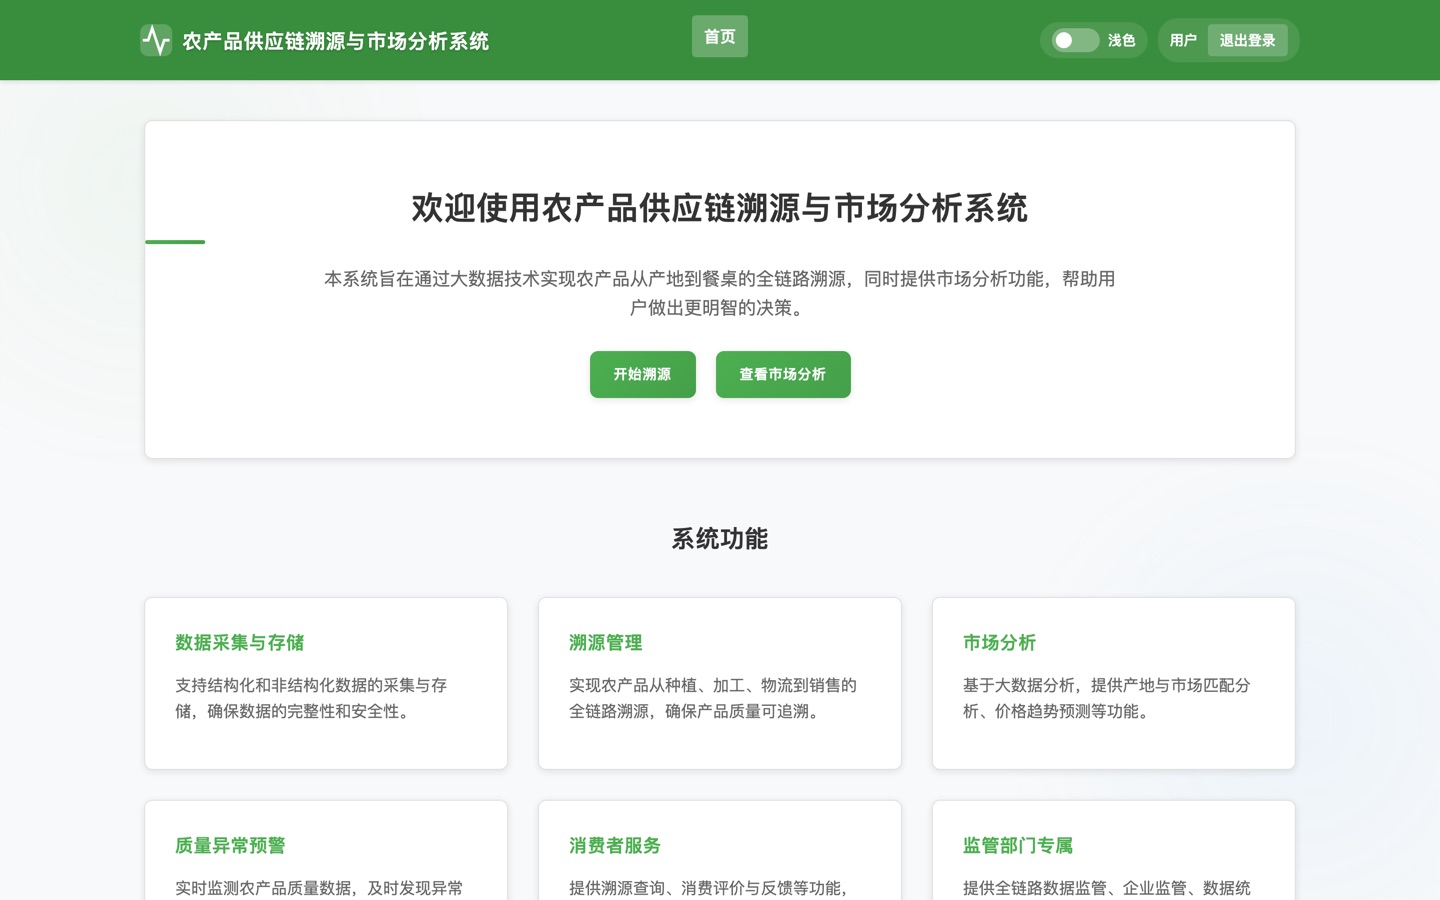Click description text 提供溯源查询、消费评价与反馈
This screenshot has width=1440, height=900.
click(709, 888)
